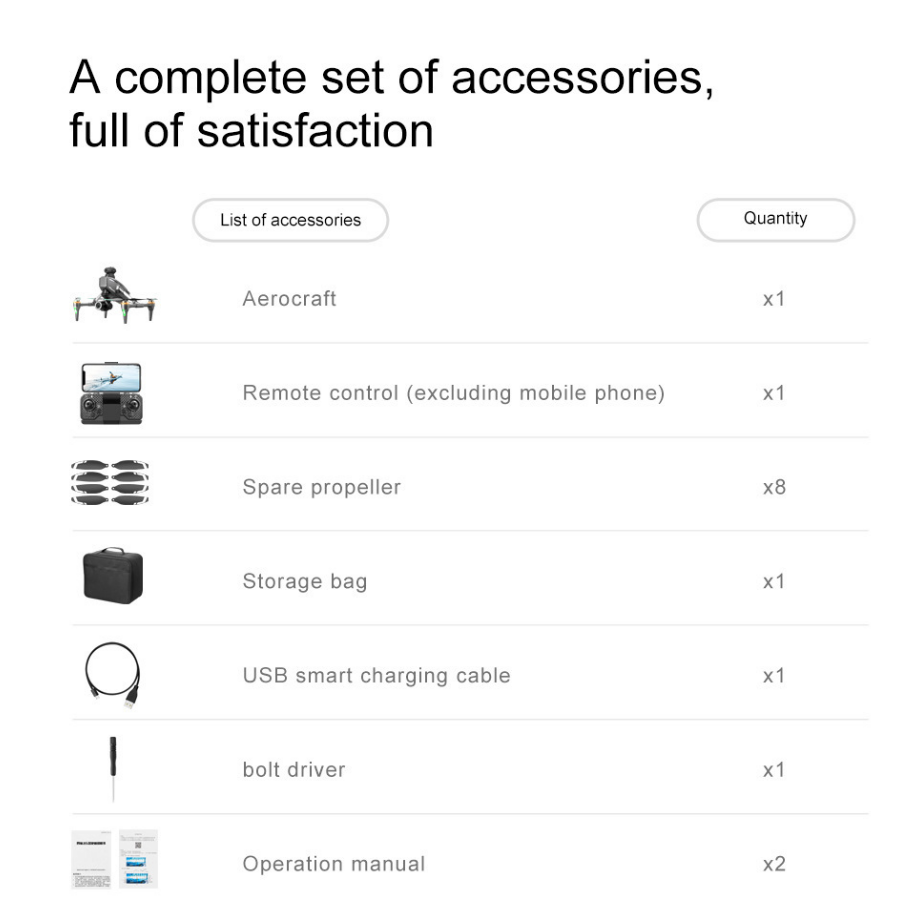Select the Operation manual label

click(x=334, y=864)
